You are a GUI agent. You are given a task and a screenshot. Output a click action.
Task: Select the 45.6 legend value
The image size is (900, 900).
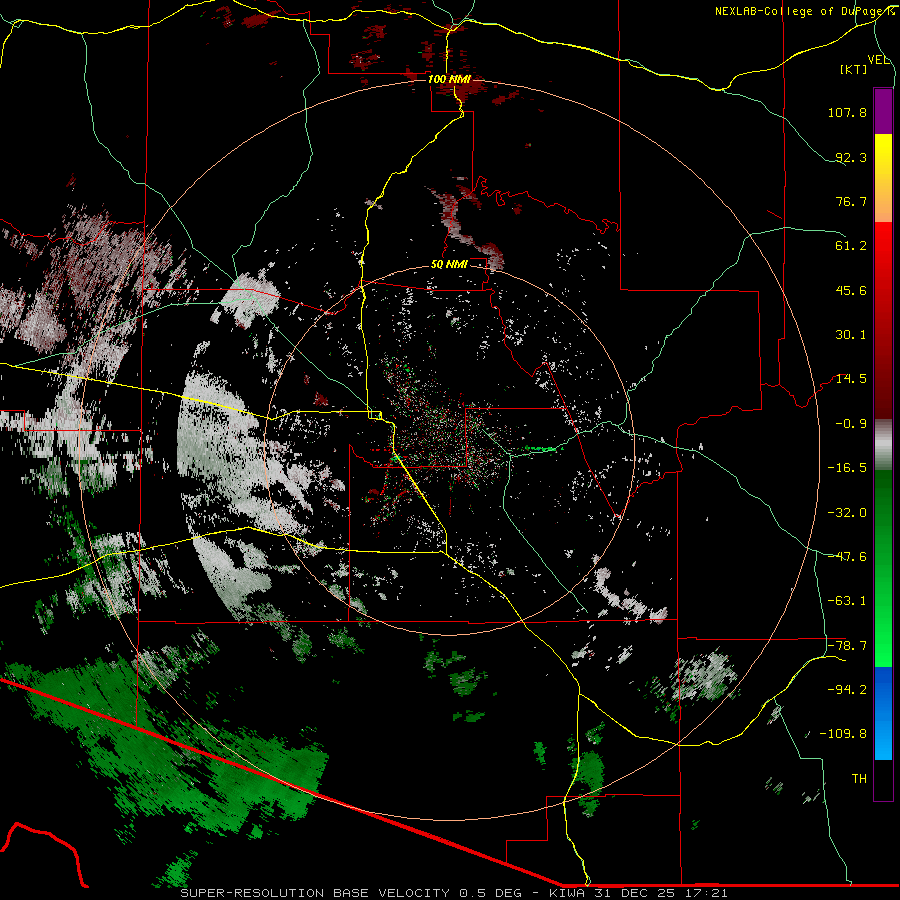point(851,290)
